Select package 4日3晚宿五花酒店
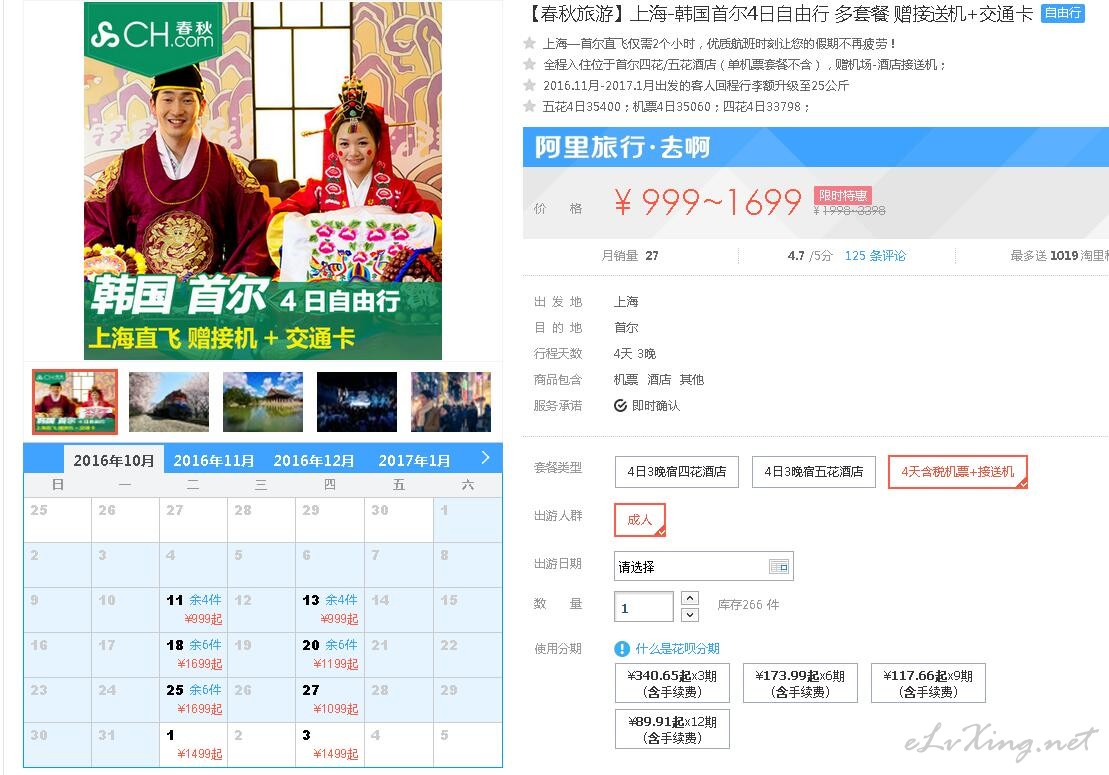 tap(813, 472)
